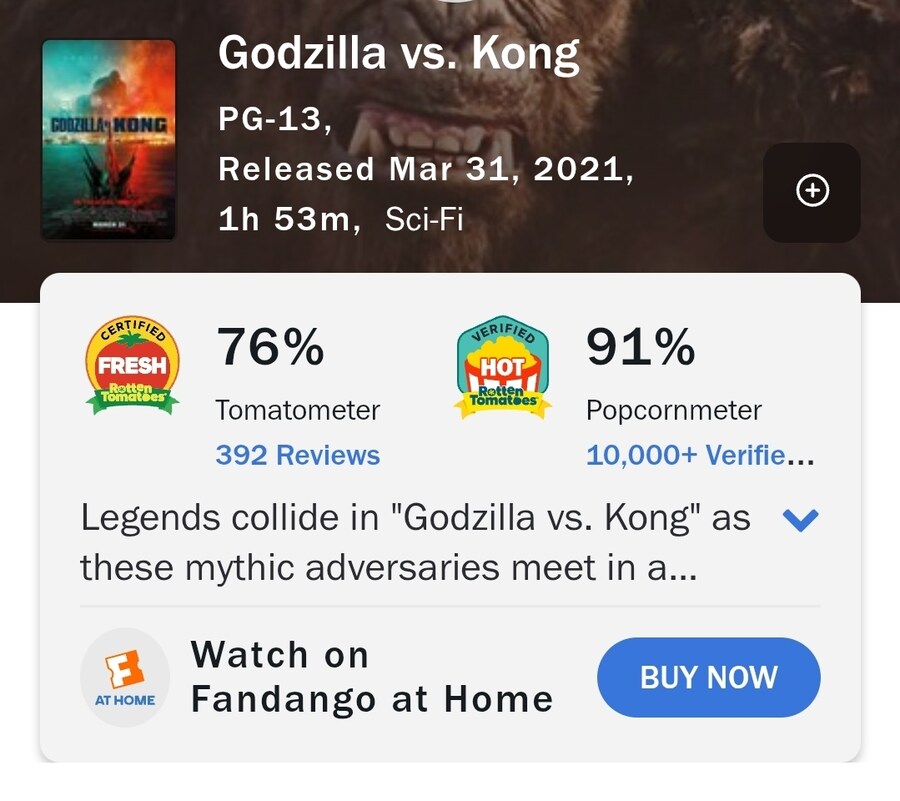Click the Fandango at Home logo
The image size is (900, 801).
[x=125, y=677]
